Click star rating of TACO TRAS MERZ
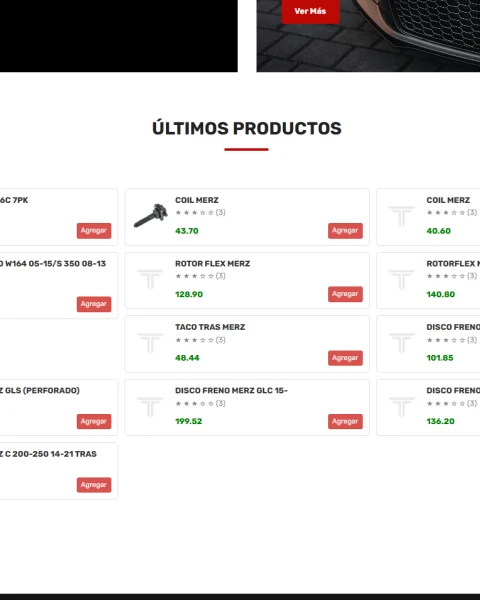Screen dimensions: 480x600 pyautogui.click(x=194, y=340)
